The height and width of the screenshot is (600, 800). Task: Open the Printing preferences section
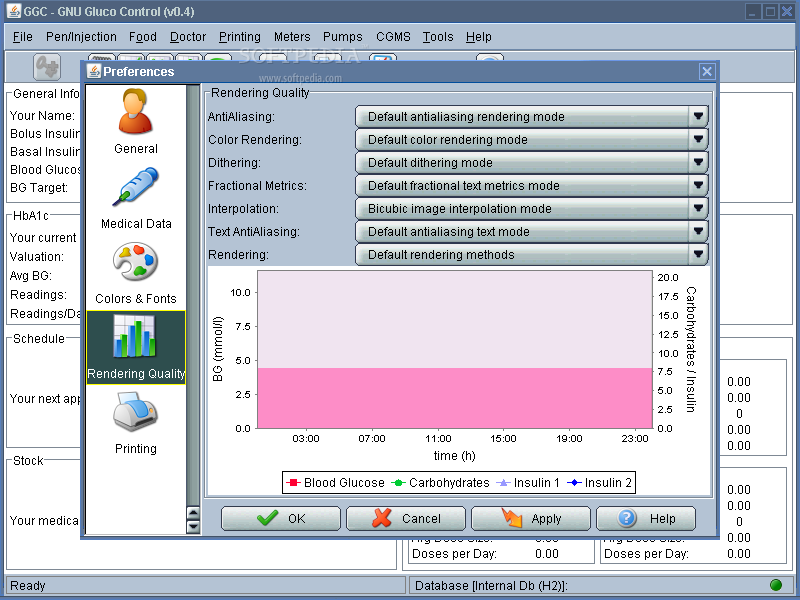coord(136,422)
